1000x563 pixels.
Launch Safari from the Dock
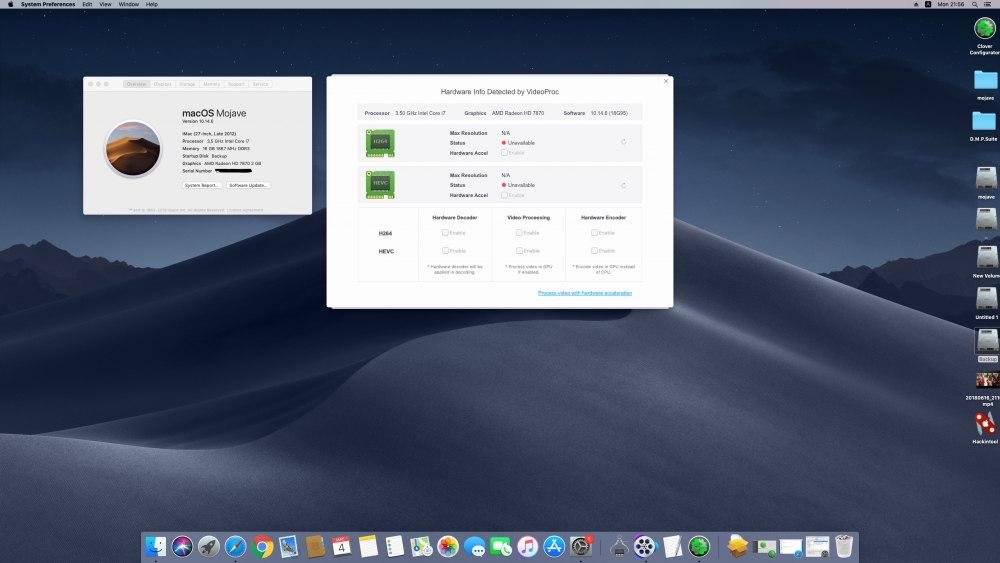pyautogui.click(x=235, y=546)
